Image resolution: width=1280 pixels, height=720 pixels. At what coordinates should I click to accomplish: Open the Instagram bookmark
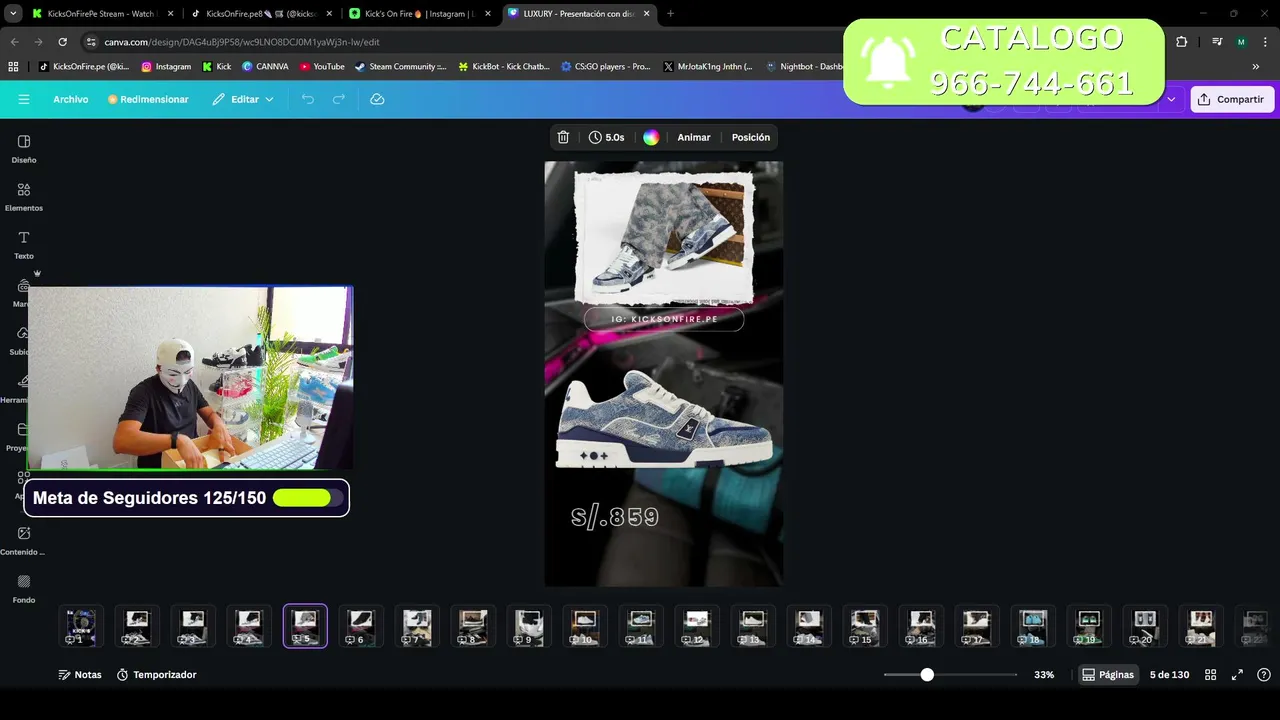tap(165, 67)
